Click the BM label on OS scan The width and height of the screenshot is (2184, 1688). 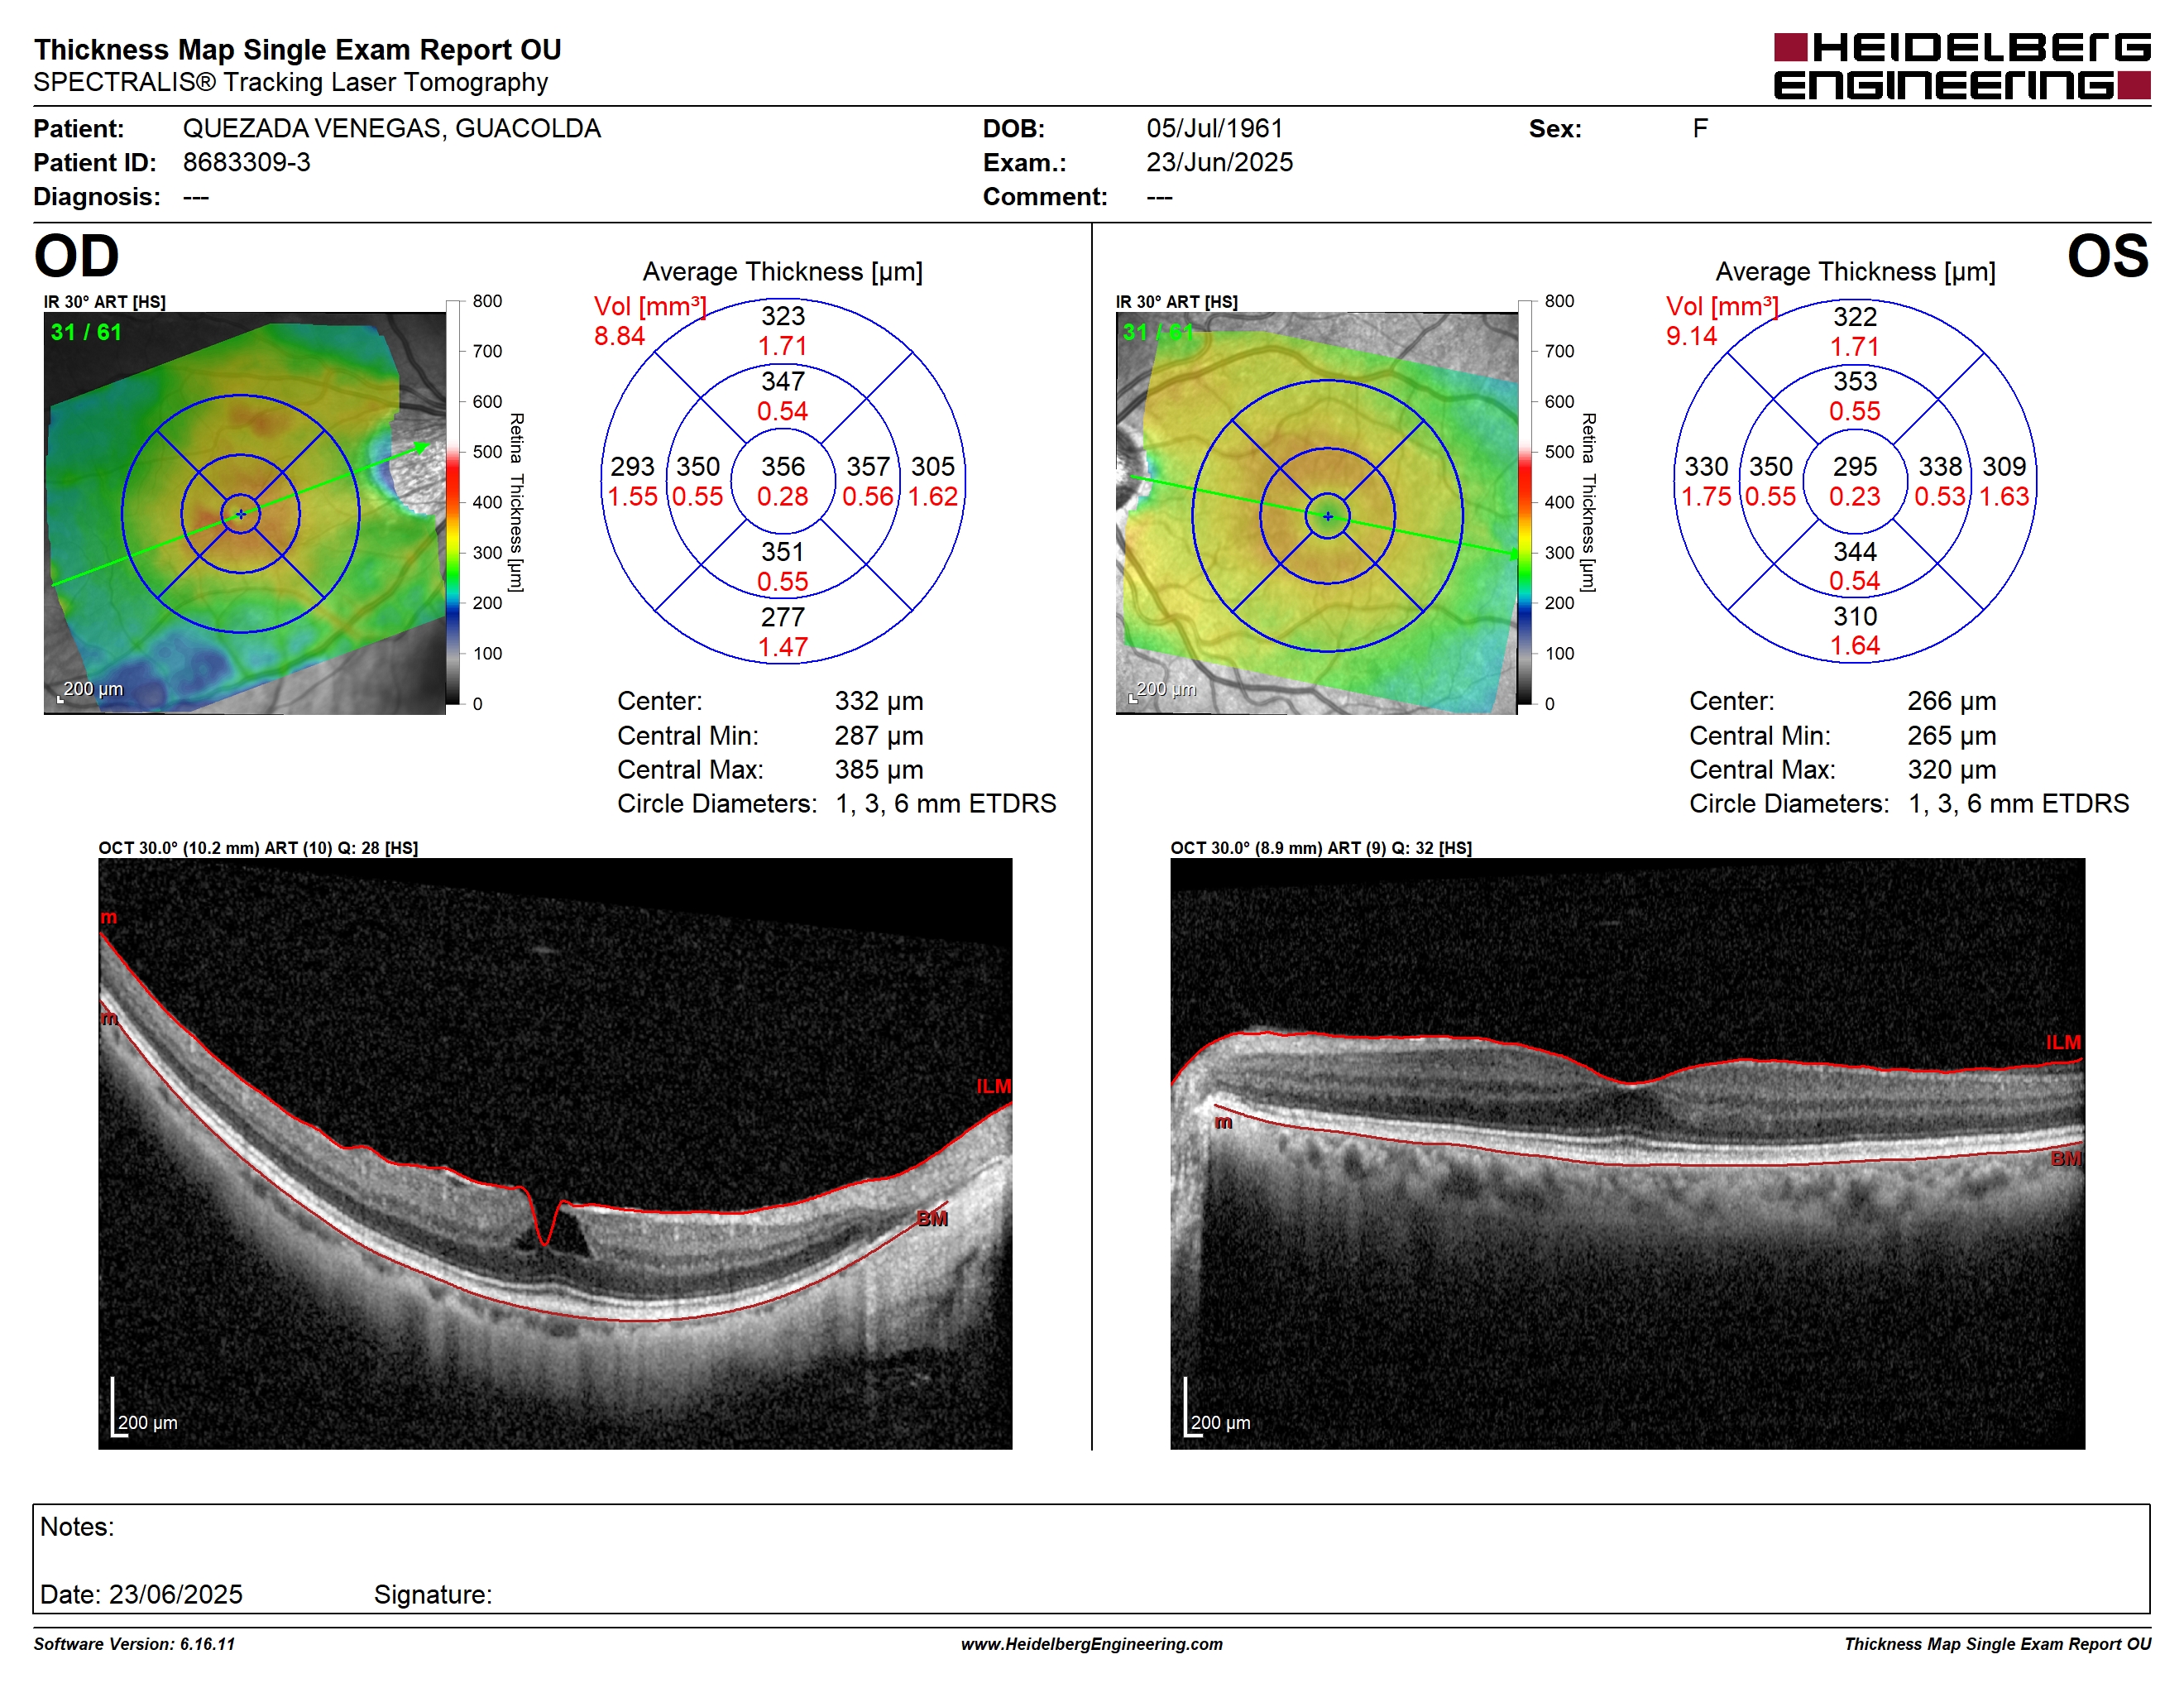tap(2066, 1159)
